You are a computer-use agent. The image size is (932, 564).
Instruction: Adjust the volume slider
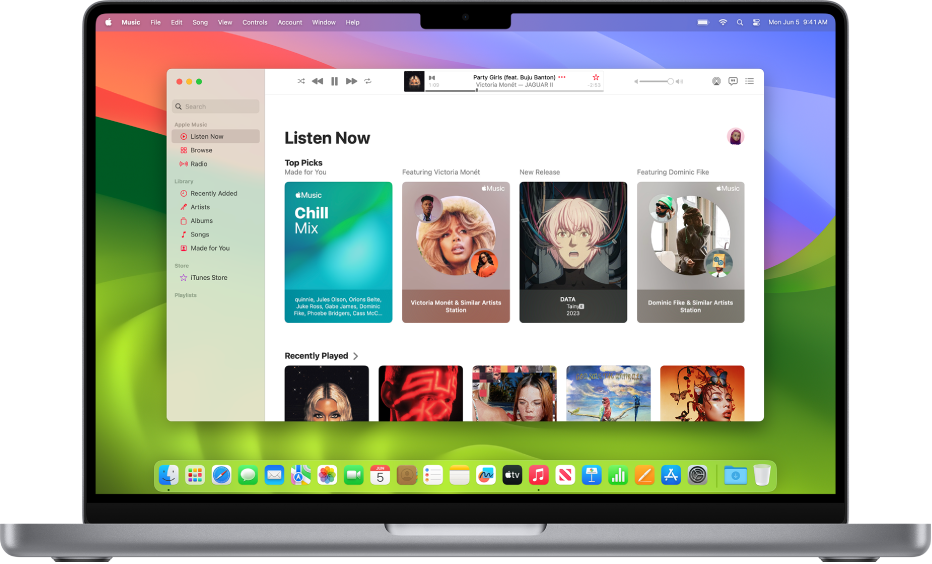[656, 81]
